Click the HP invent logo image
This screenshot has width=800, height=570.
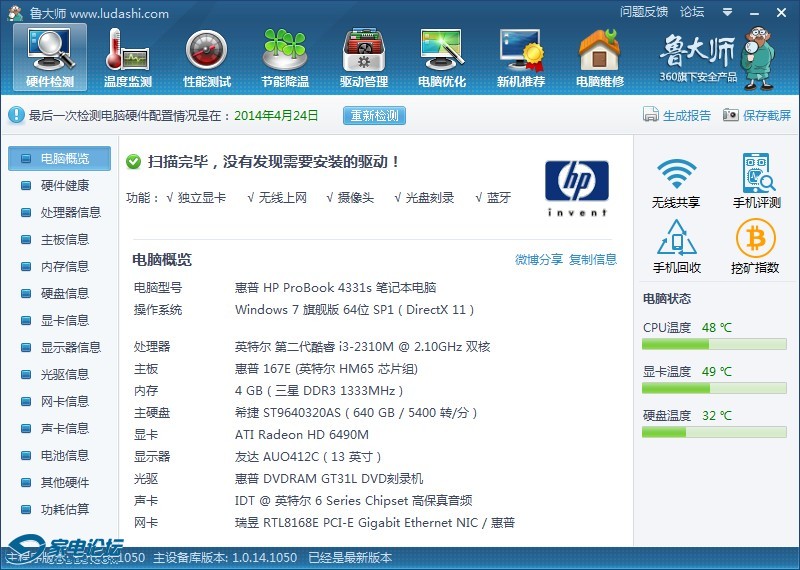pos(576,188)
